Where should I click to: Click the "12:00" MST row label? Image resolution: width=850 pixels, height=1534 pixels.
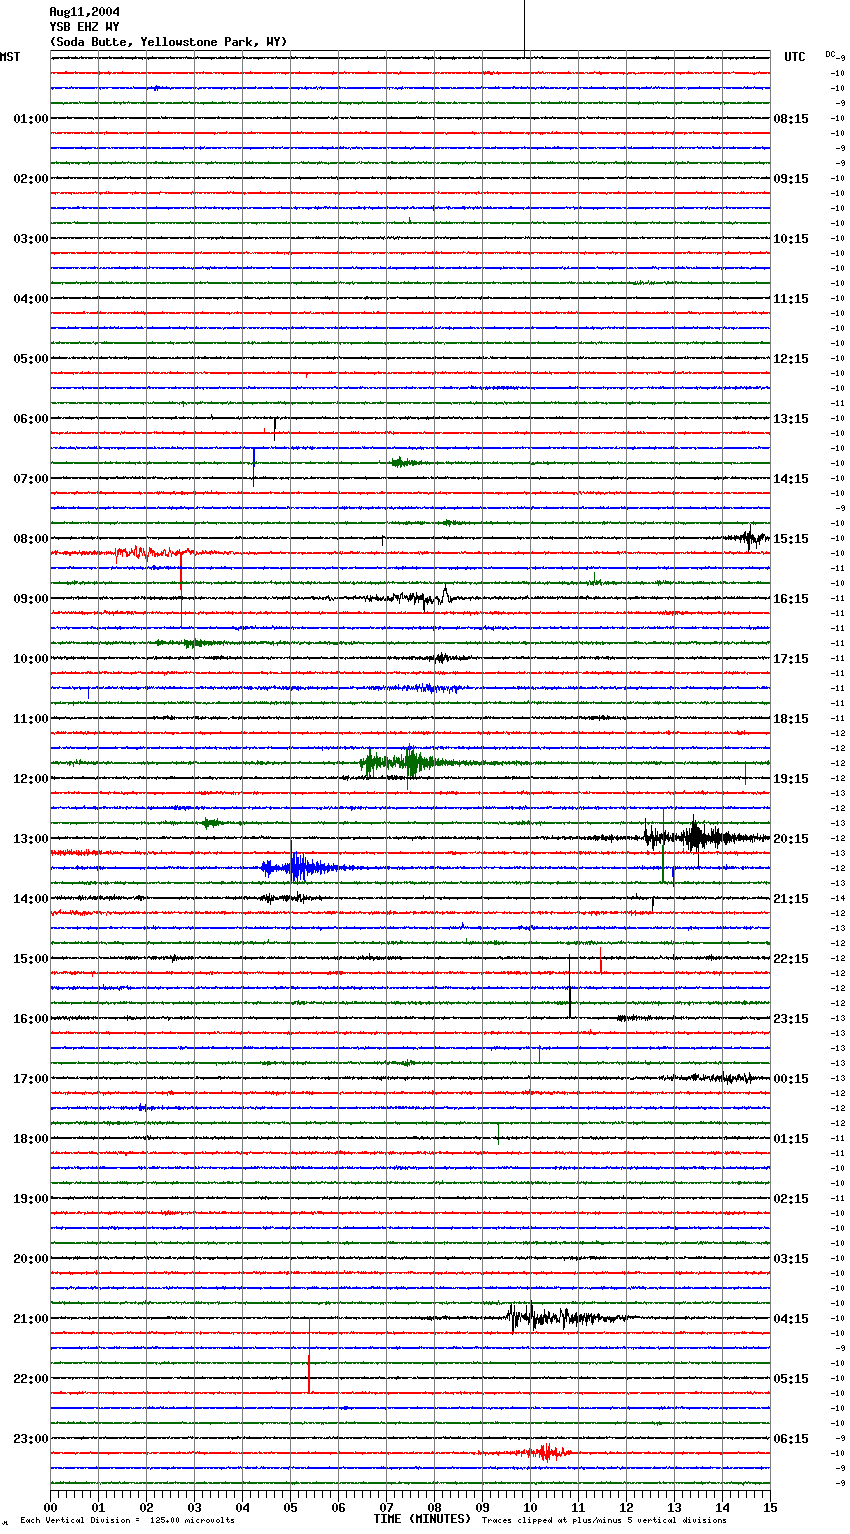click(x=31, y=779)
